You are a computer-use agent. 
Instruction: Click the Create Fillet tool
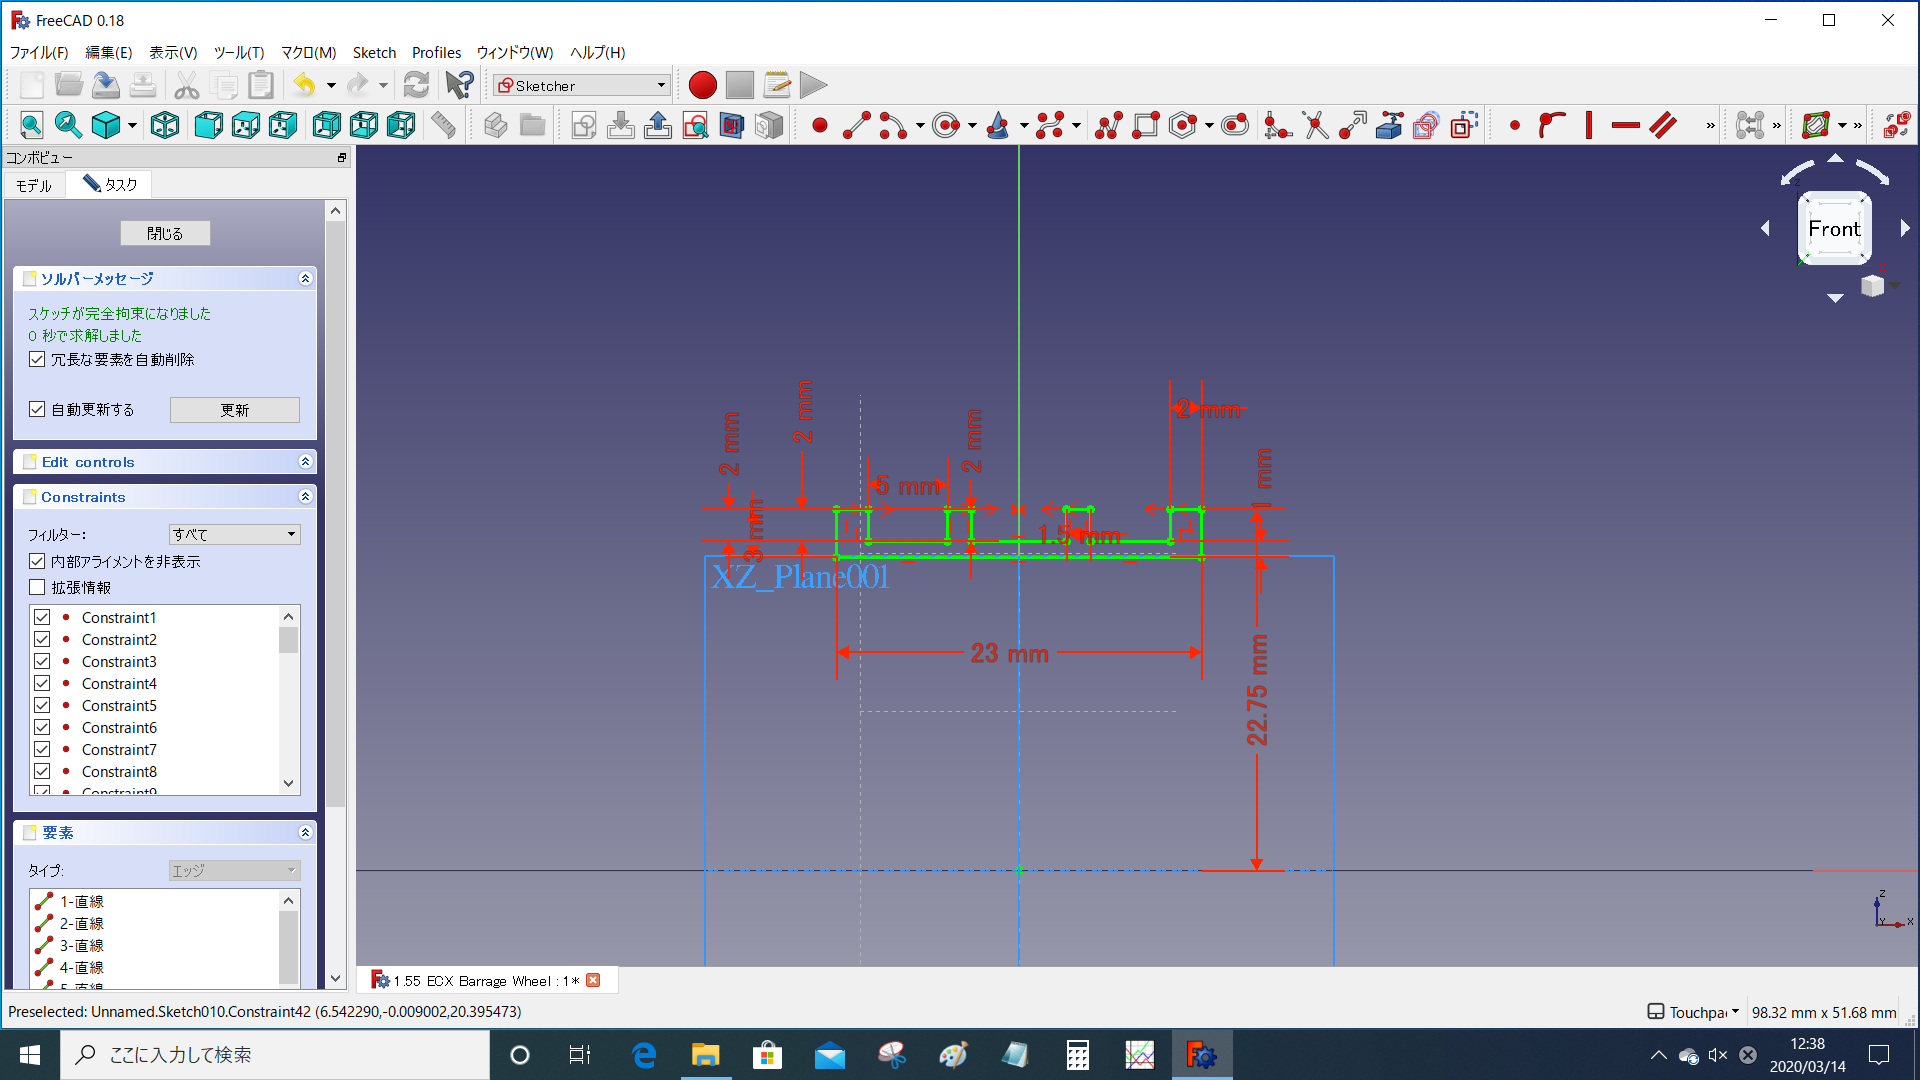point(1278,125)
